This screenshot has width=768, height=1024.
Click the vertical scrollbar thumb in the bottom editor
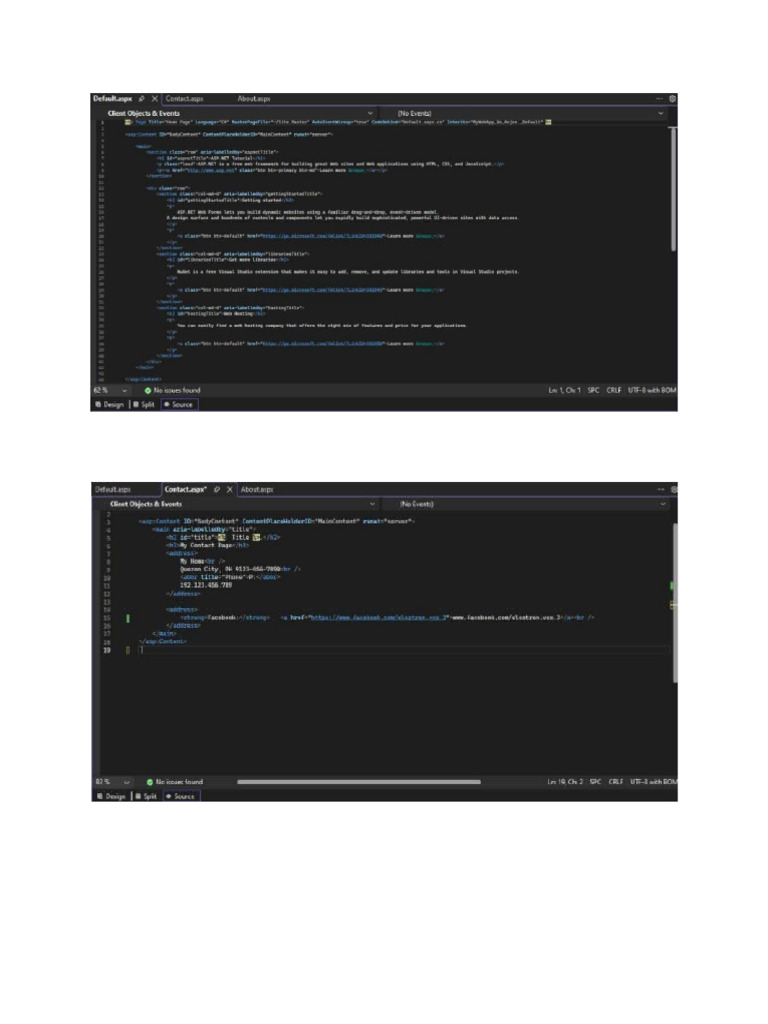click(x=675, y=603)
